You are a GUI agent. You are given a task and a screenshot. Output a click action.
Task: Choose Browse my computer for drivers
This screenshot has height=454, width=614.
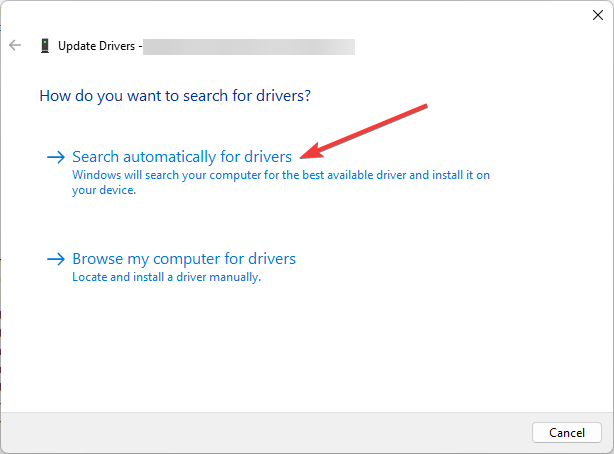tap(184, 259)
